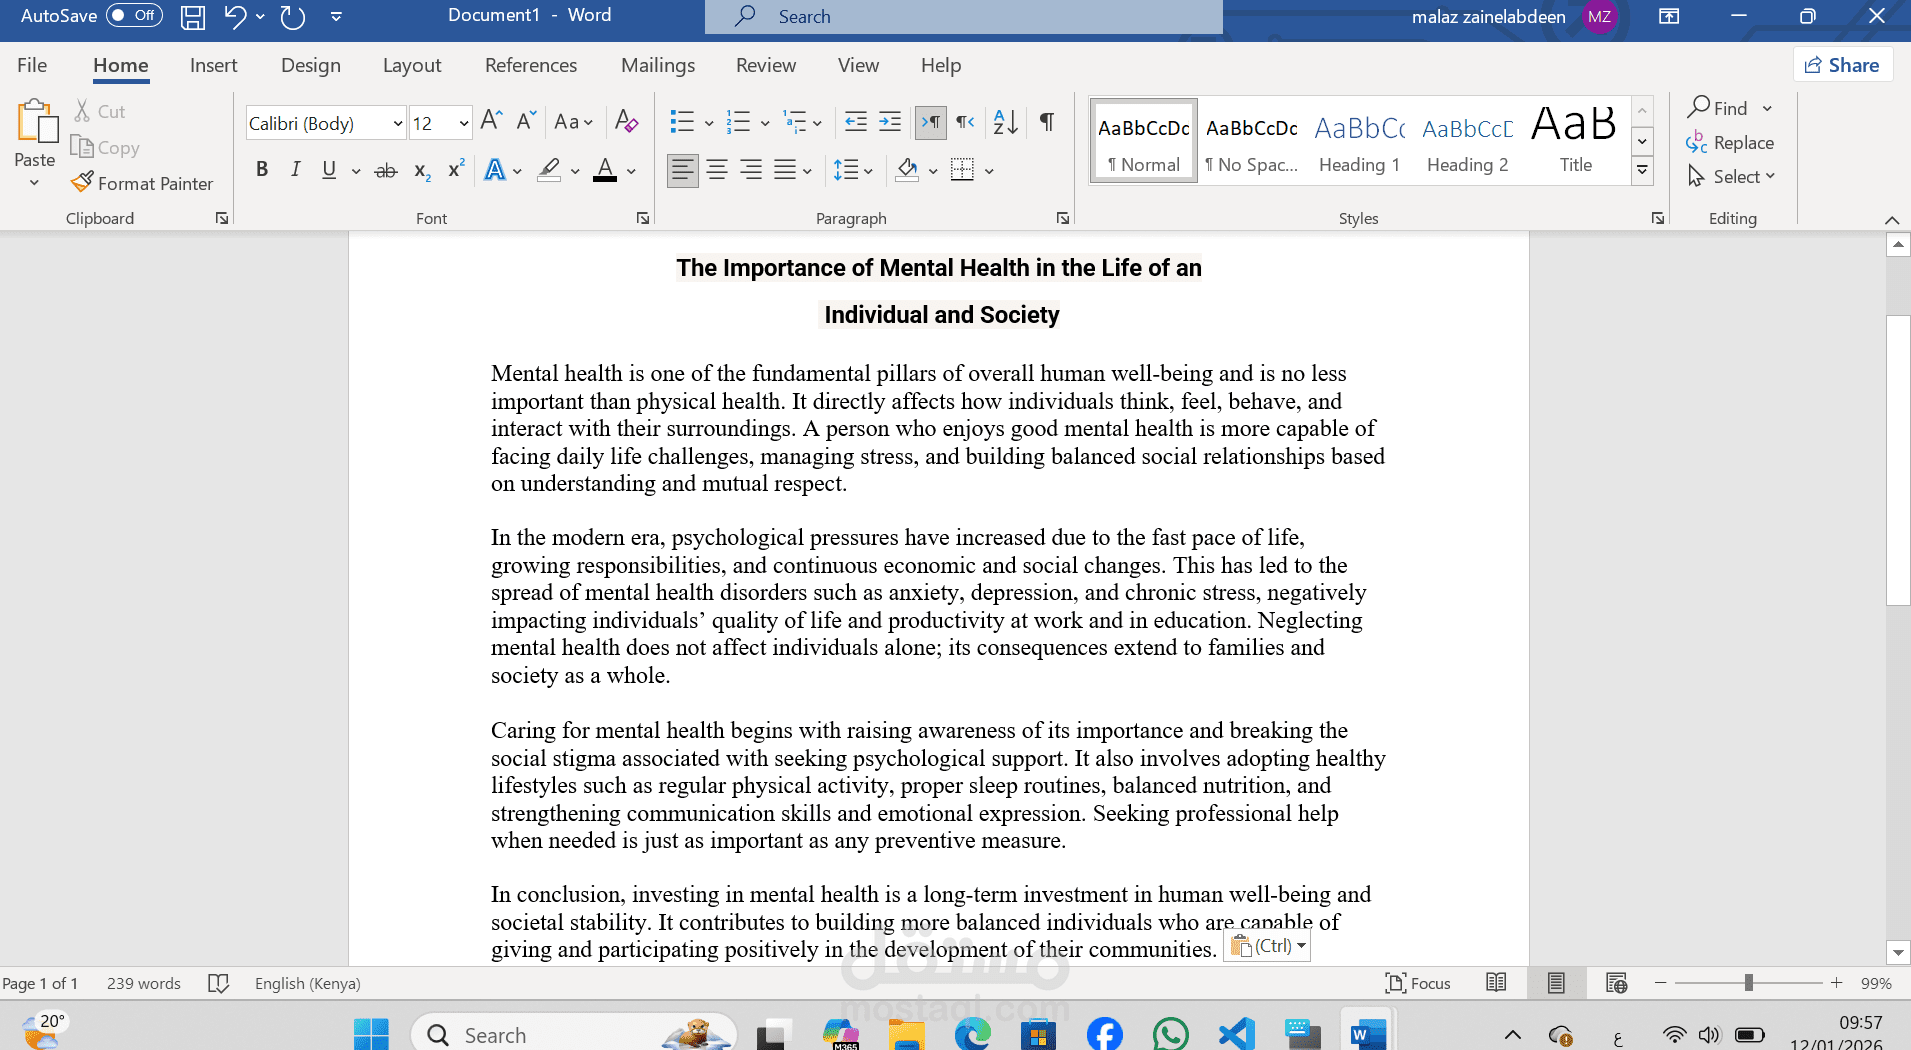Click the 239 words count
The image size is (1911, 1050).
click(144, 983)
